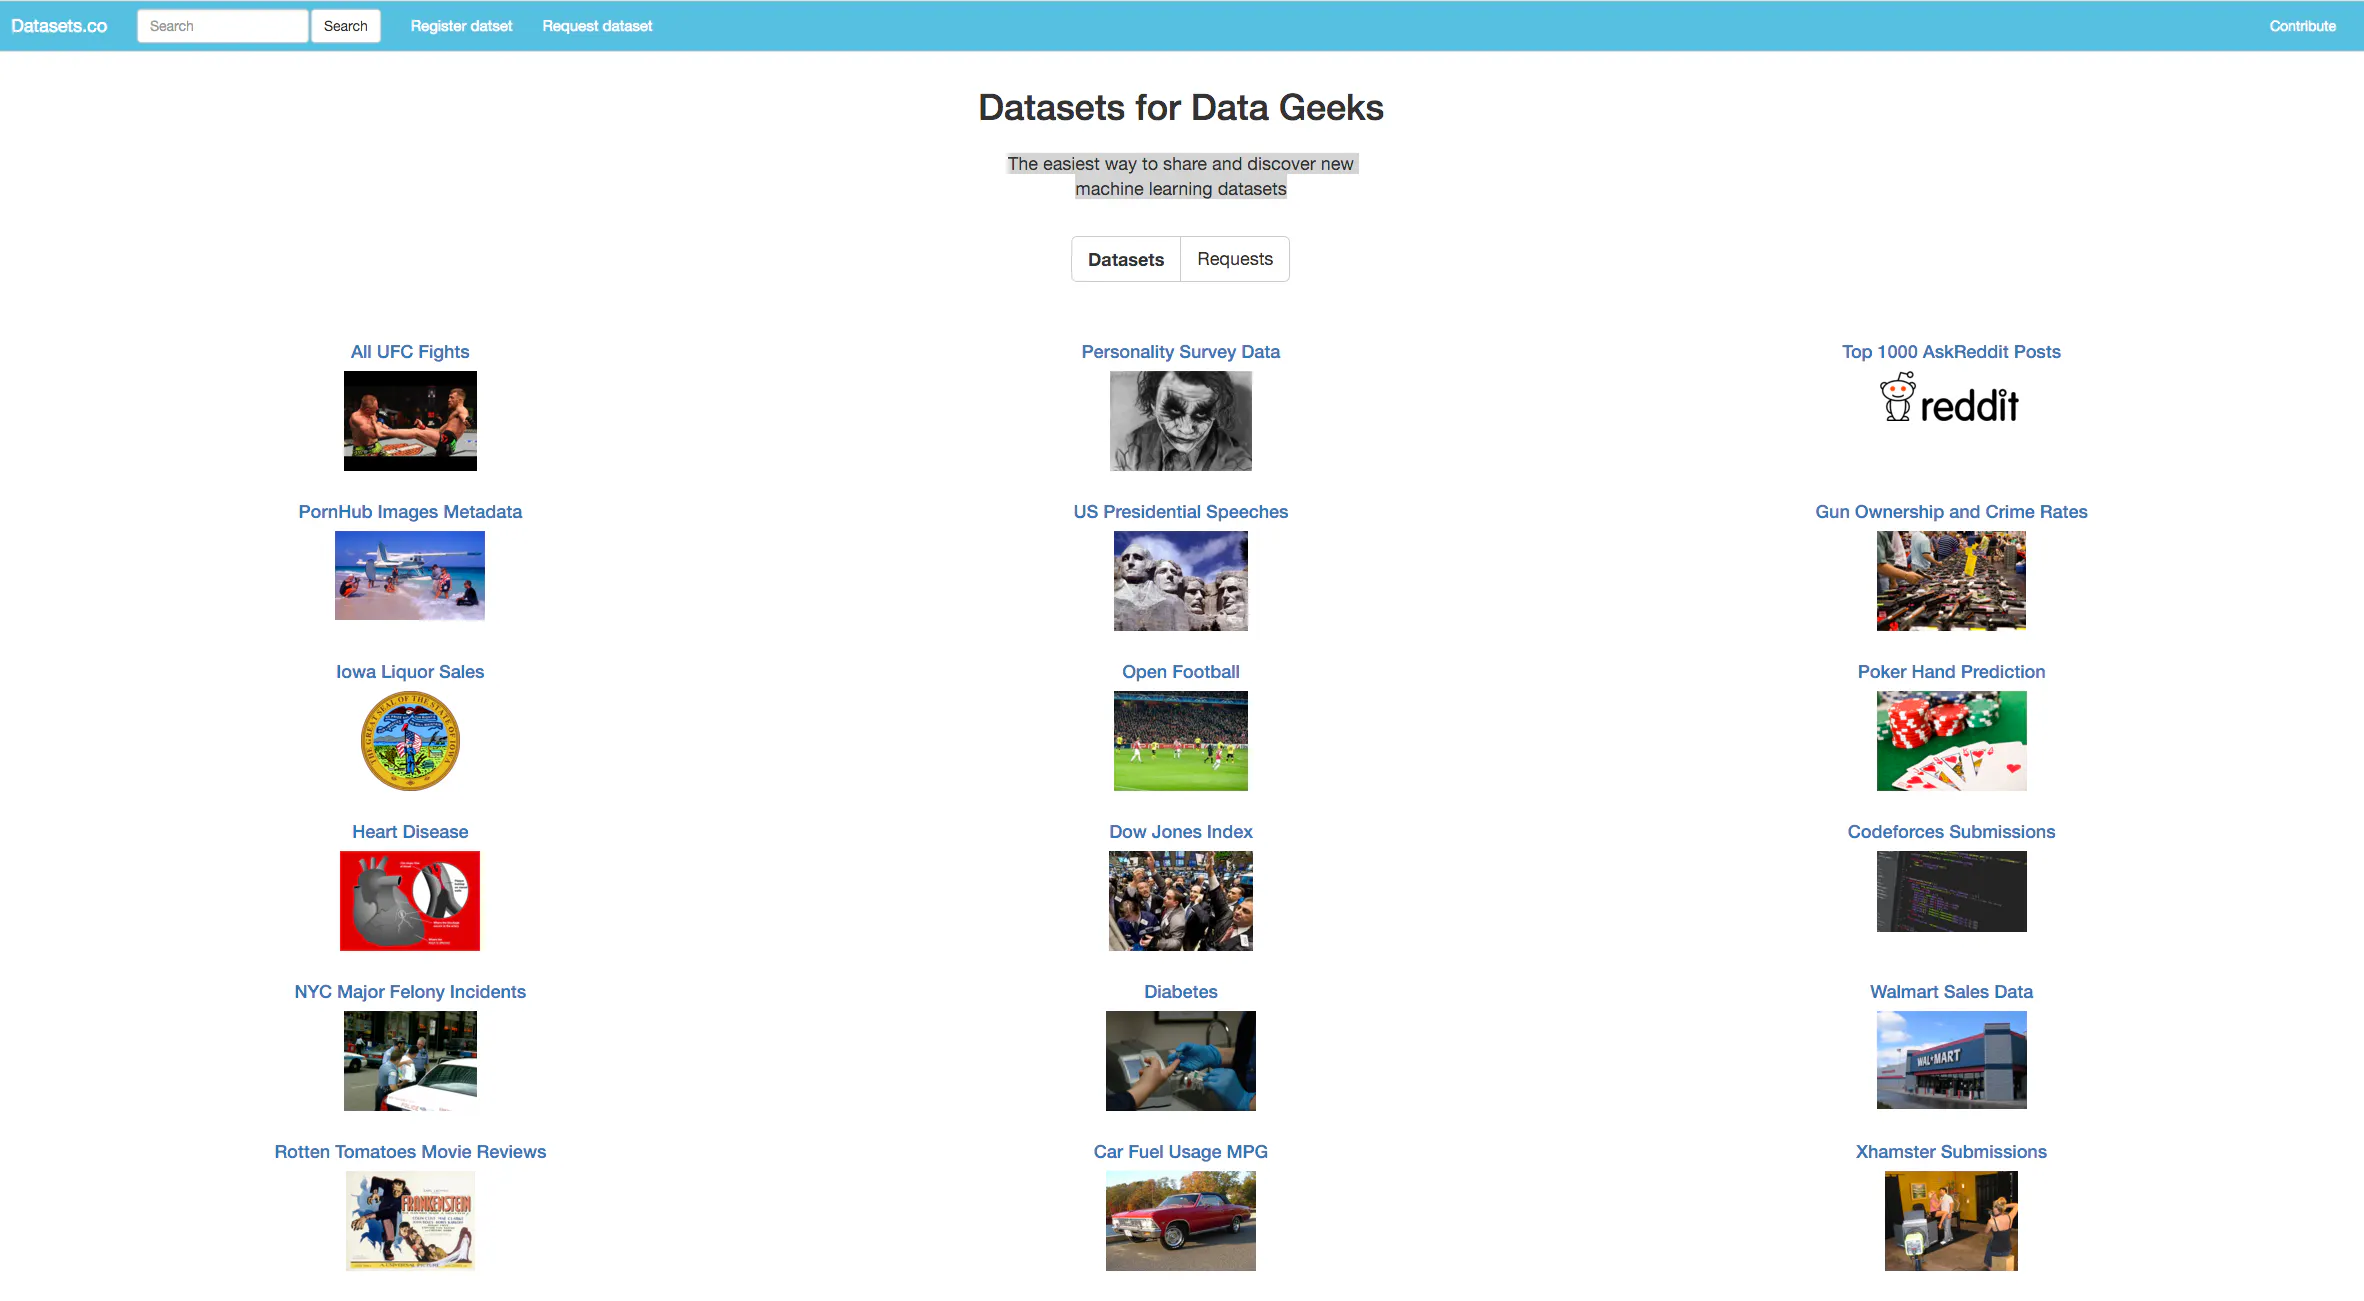
Task: Open the Heart Disease link
Action: [410, 832]
